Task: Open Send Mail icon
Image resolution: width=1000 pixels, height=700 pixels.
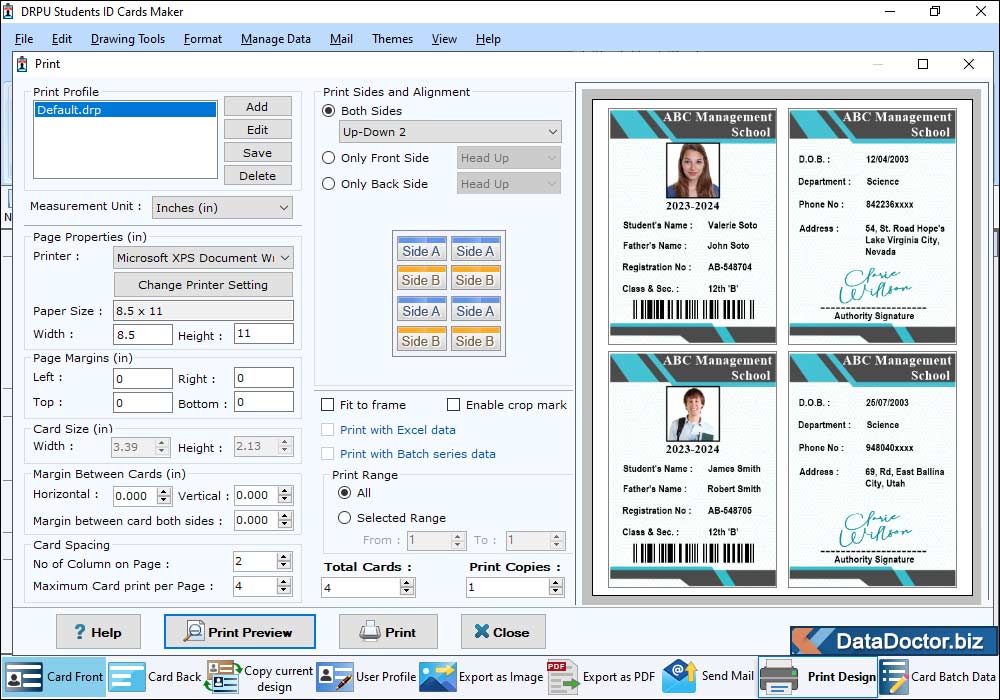Action: coord(680,676)
